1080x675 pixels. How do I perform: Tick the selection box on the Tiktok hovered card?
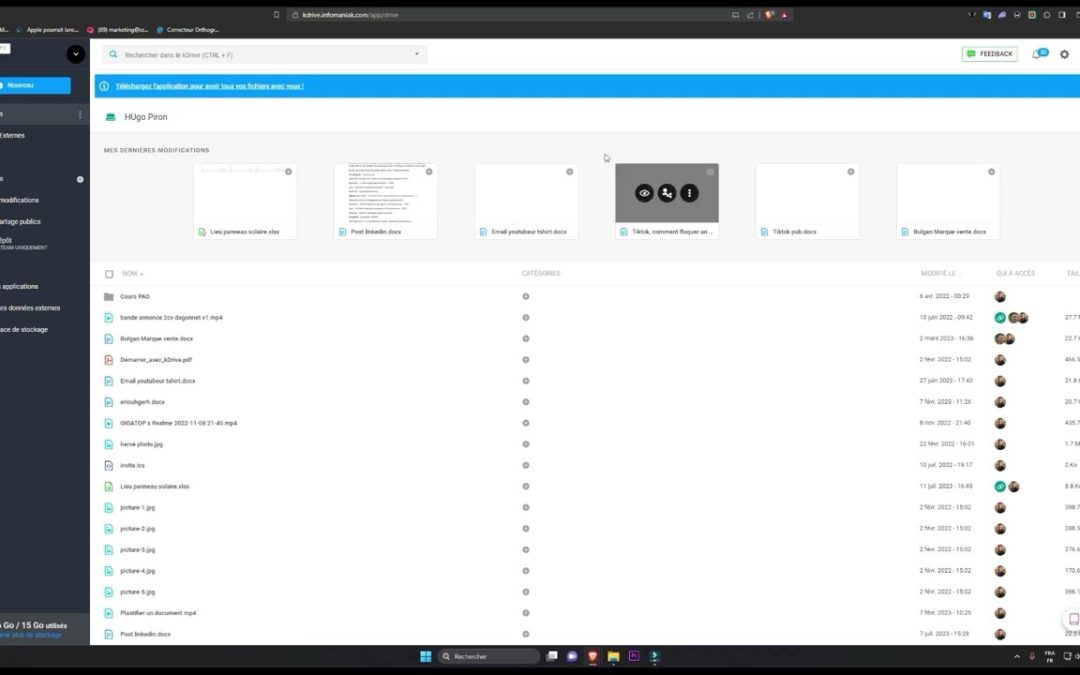tap(710, 172)
